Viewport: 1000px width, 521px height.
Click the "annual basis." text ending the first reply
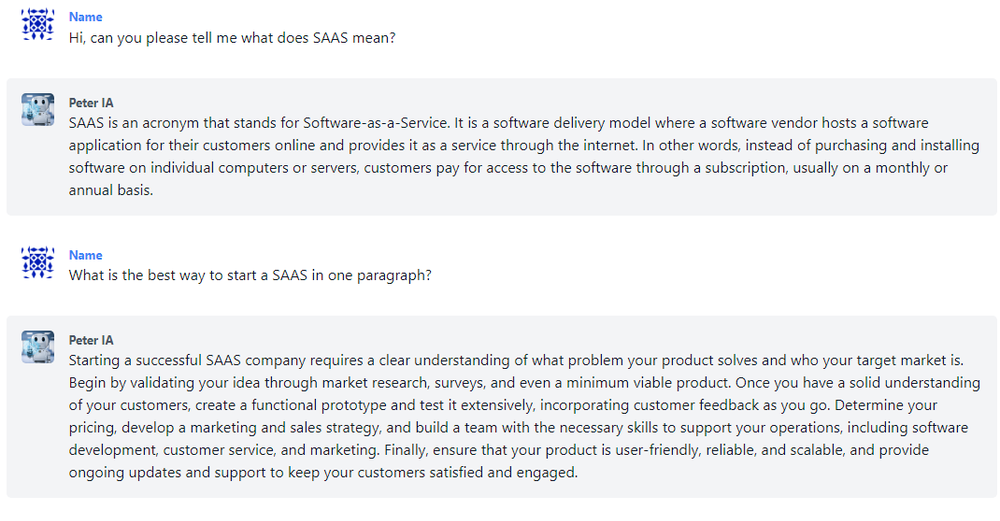[x=111, y=190]
